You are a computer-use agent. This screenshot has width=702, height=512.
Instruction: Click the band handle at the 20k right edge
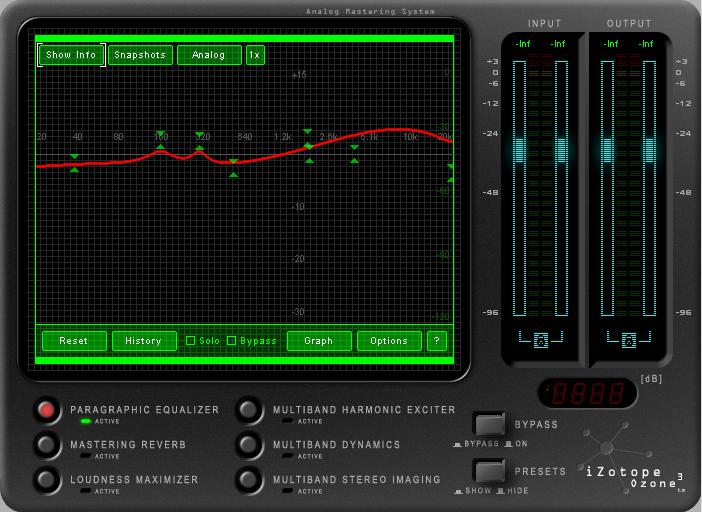[x=450, y=173]
